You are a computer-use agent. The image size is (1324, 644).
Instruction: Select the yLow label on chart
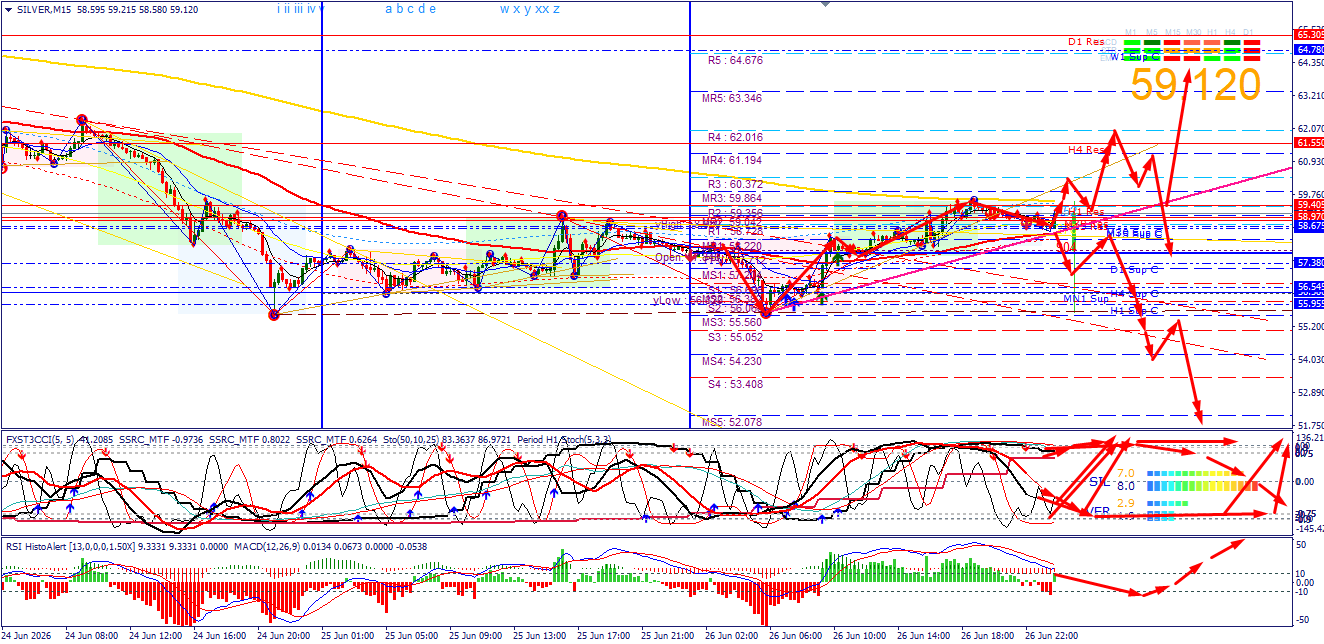669,300
